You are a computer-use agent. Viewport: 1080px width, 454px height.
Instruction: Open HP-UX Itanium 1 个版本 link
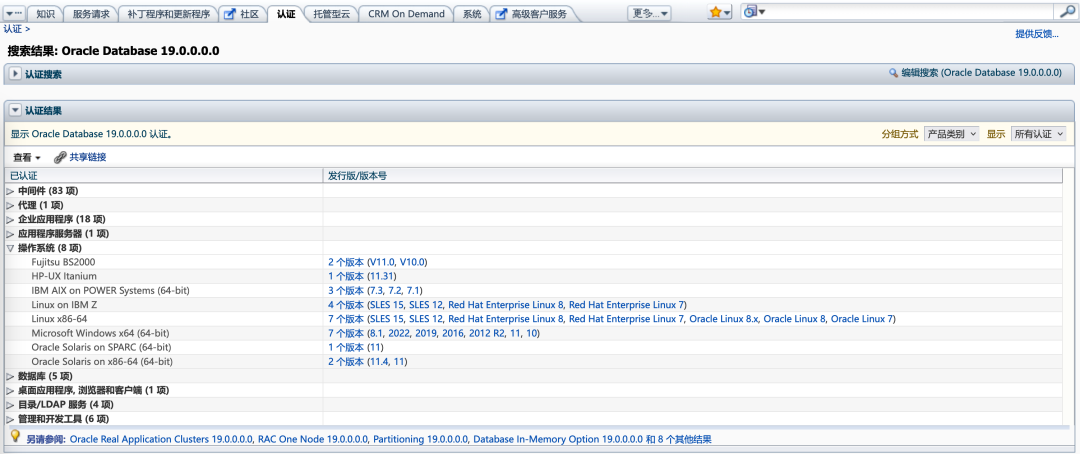346,276
